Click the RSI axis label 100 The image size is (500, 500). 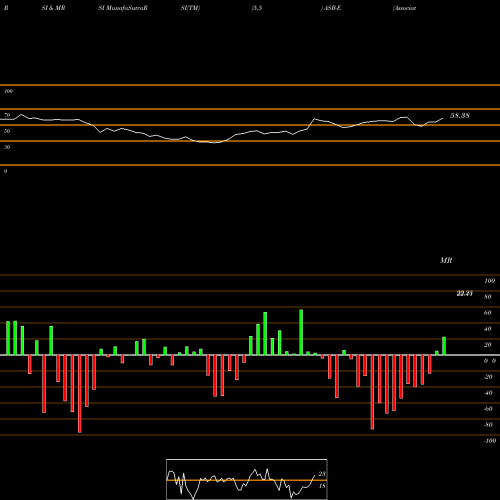pos(8,91)
